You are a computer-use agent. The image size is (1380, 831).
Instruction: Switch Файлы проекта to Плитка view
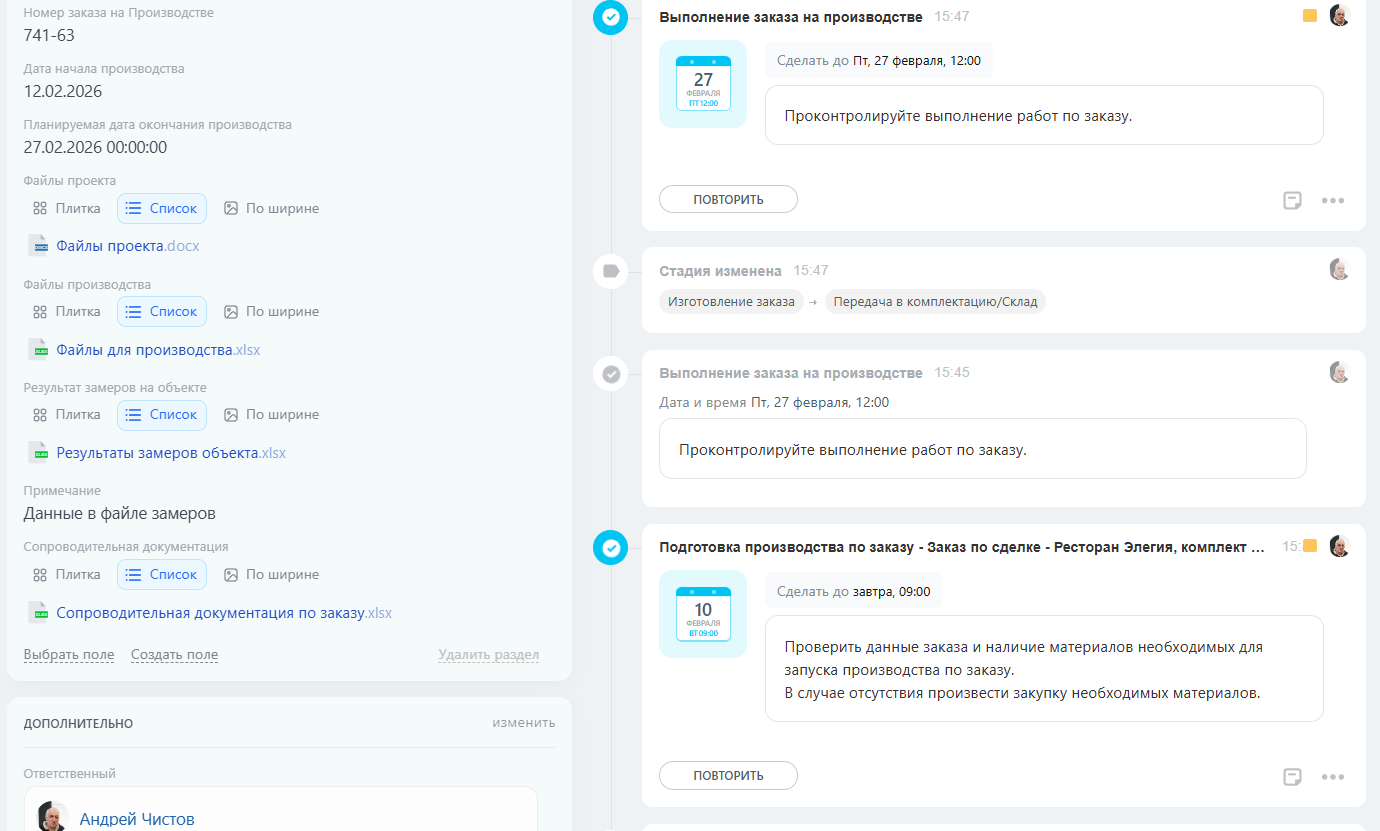pos(67,208)
